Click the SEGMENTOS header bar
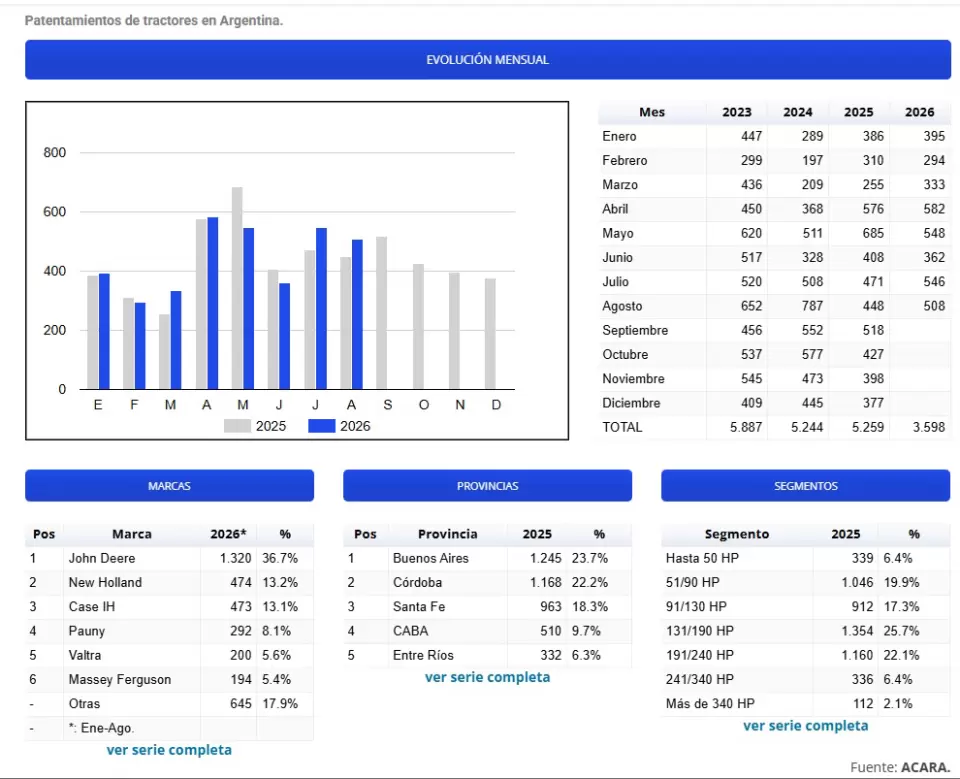960x779 pixels. pyautogui.click(x=806, y=486)
